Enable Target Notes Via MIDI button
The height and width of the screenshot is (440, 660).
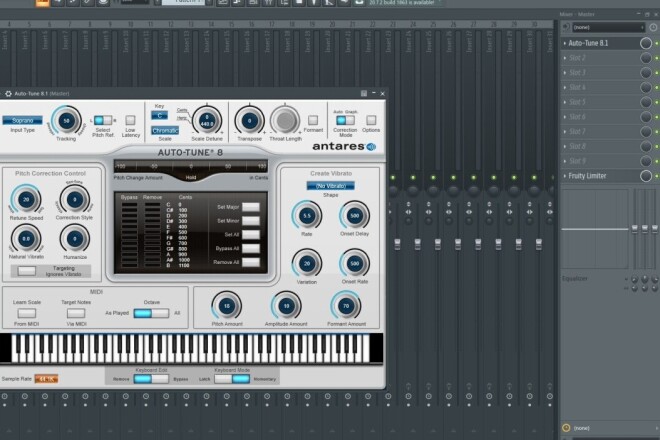(x=76, y=313)
